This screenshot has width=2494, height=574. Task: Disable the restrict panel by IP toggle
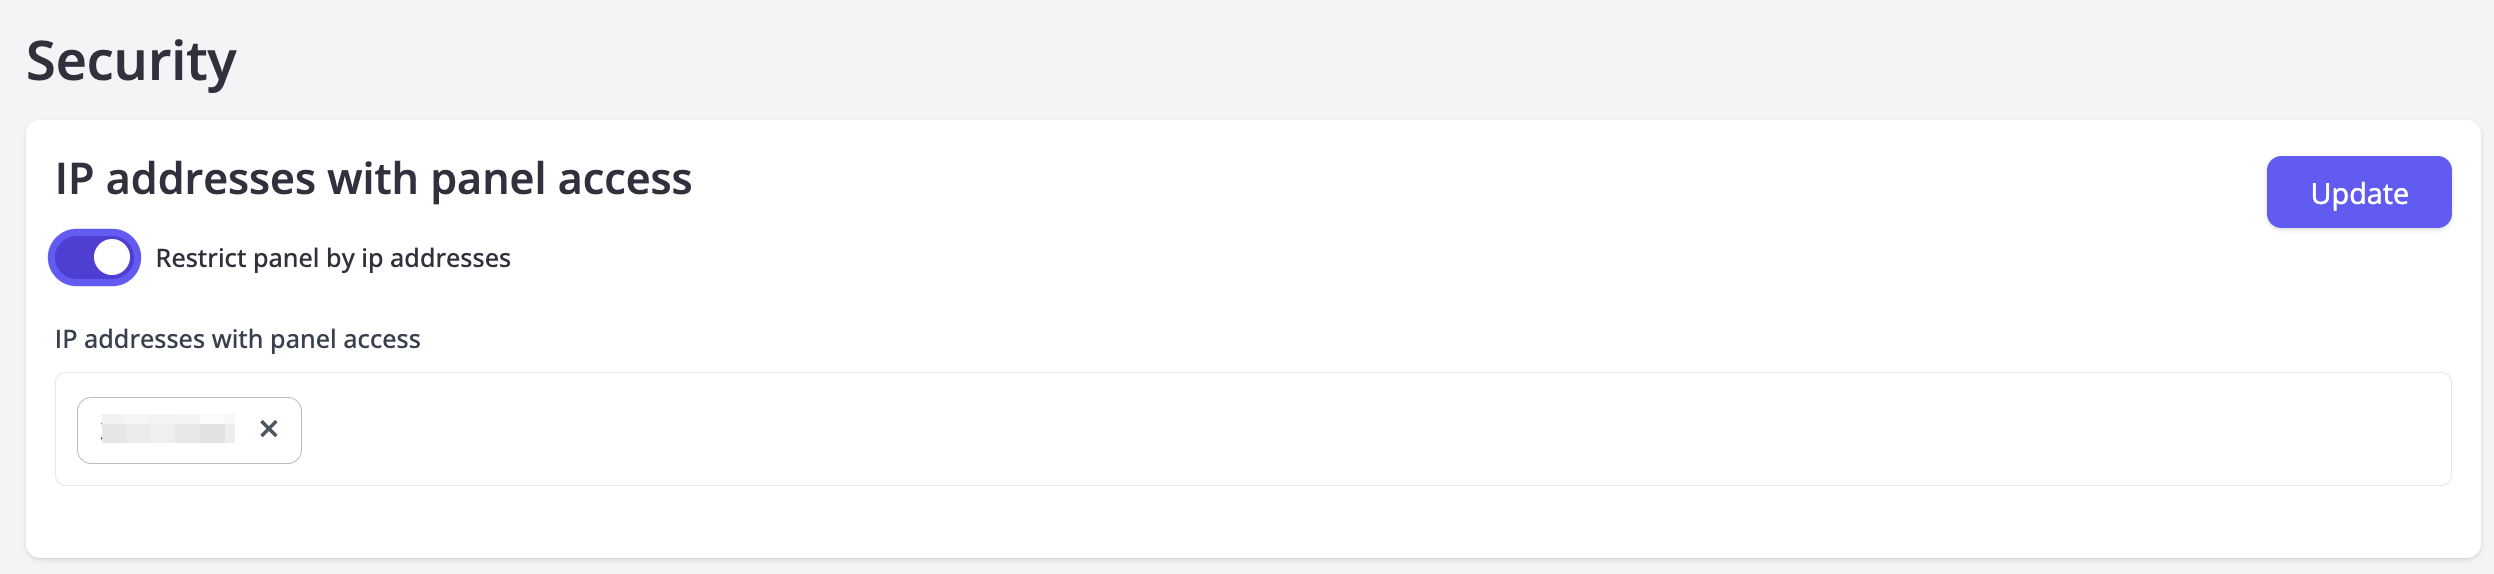[95, 258]
